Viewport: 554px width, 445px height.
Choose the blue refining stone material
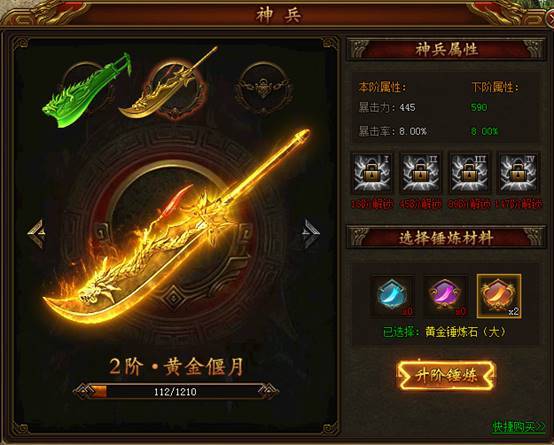coord(392,296)
